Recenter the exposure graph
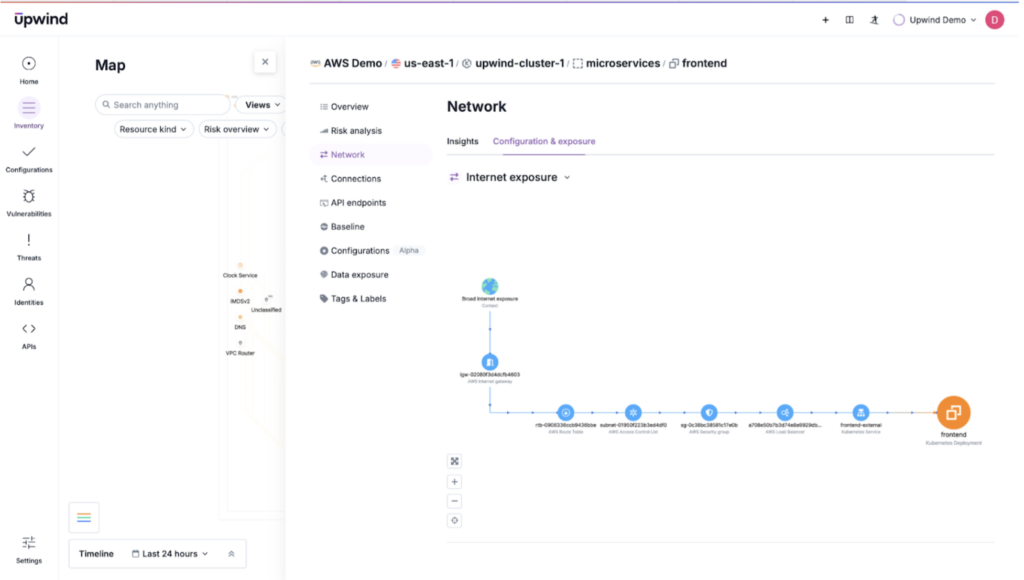Image resolution: width=1024 pixels, height=580 pixels. (455, 521)
